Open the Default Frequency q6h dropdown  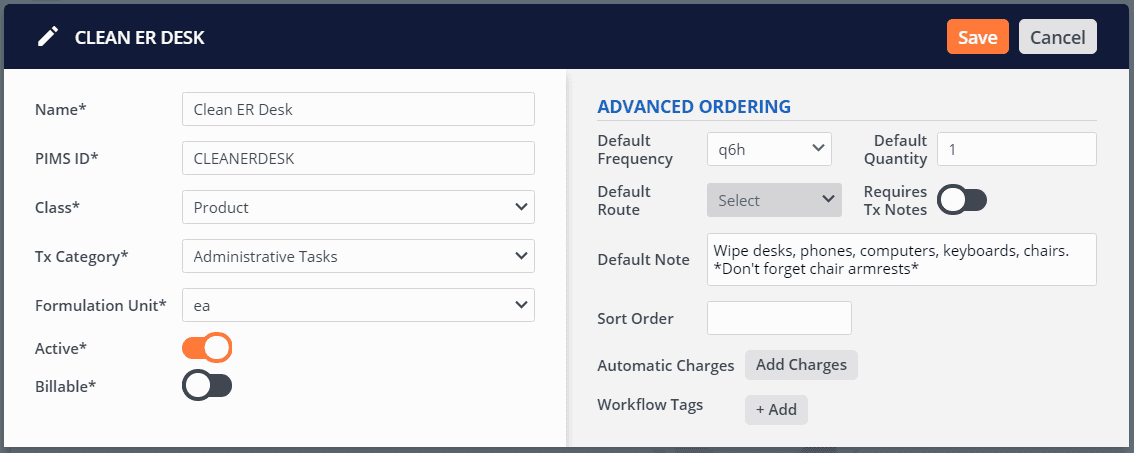[769, 149]
